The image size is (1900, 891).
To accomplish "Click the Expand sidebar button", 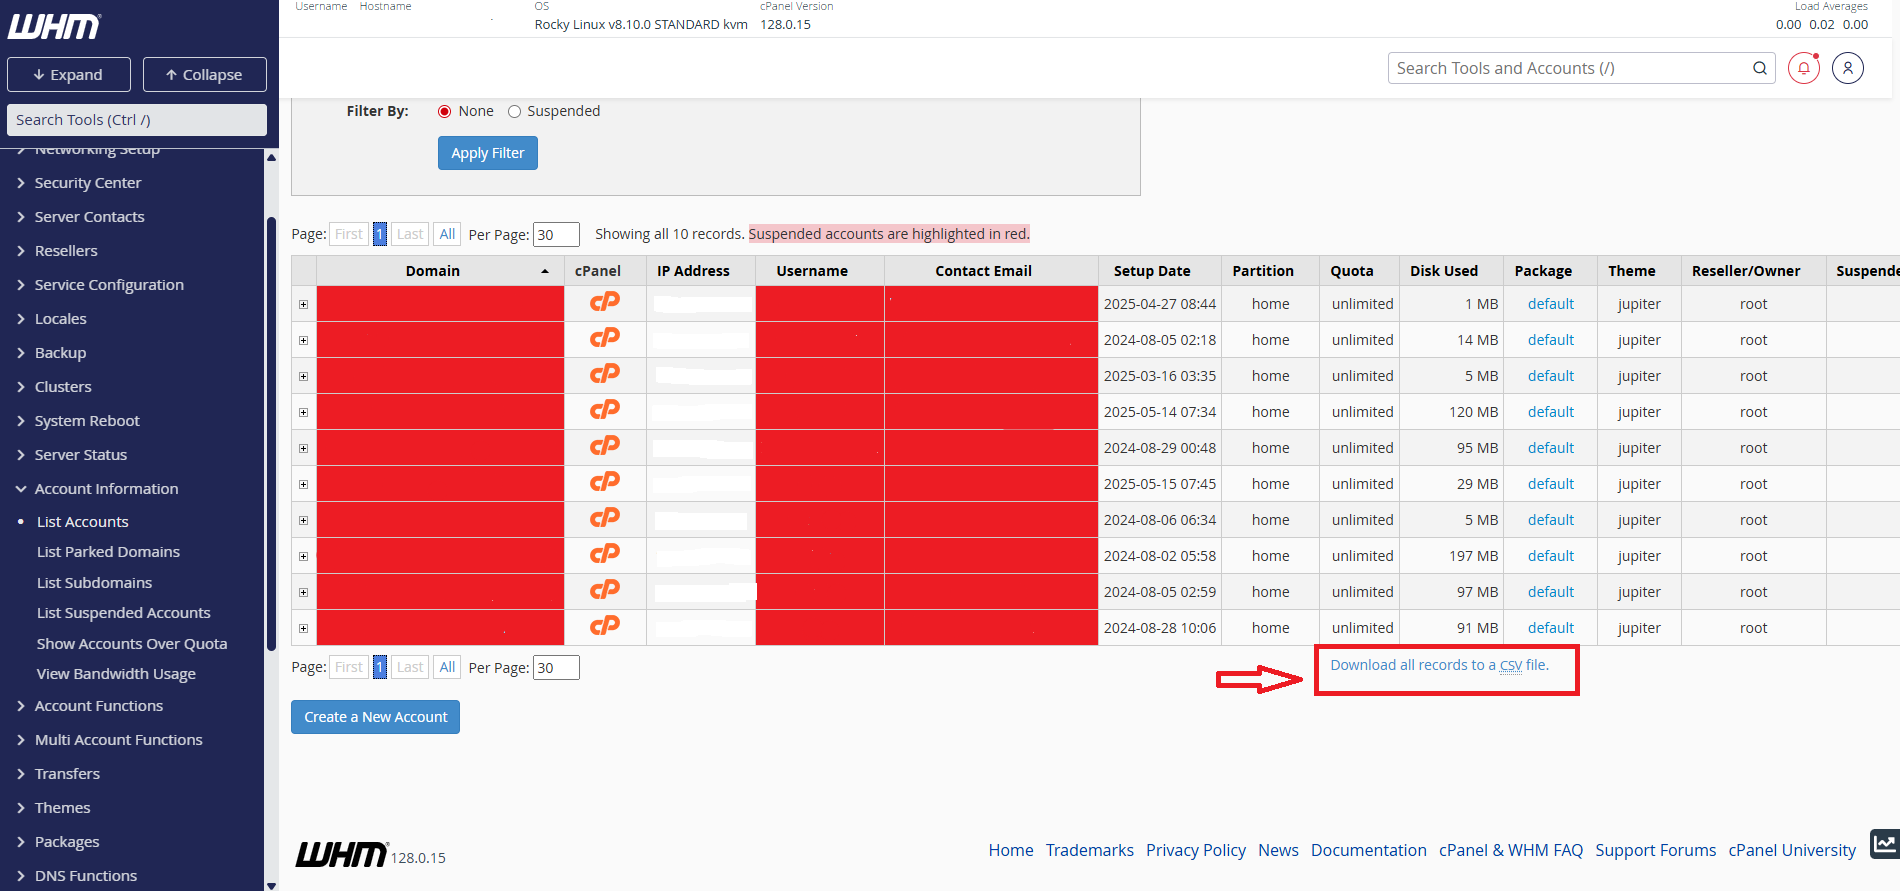I will click(69, 75).
